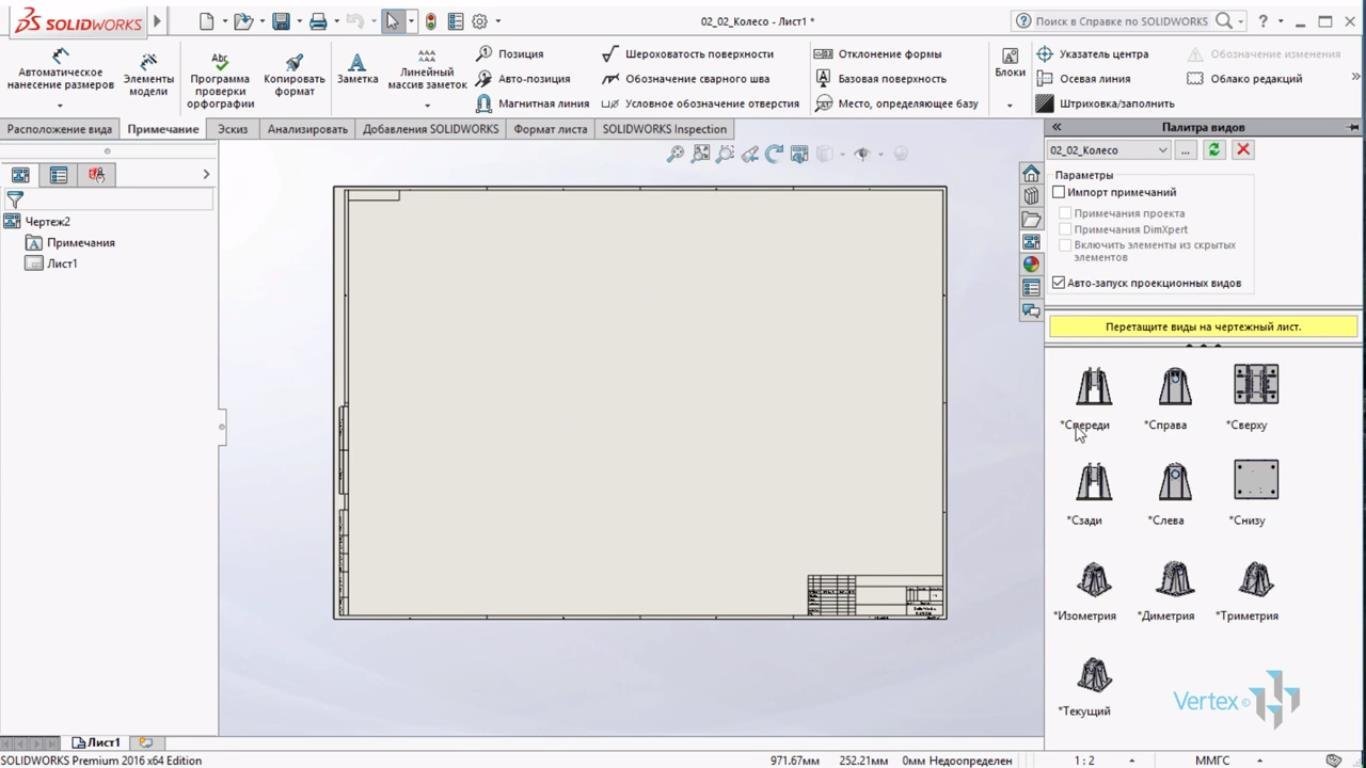Select the Лист1 sheet tab at bottom
This screenshot has width=1366, height=768.
pyautogui.click(x=96, y=743)
